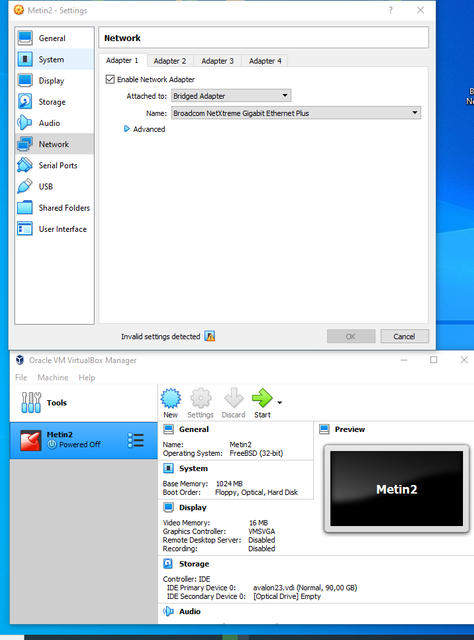Viewport: 474px width, 640px height.
Task: Open Storage settings category
Action: pyautogui.click(x=54, y=102)
